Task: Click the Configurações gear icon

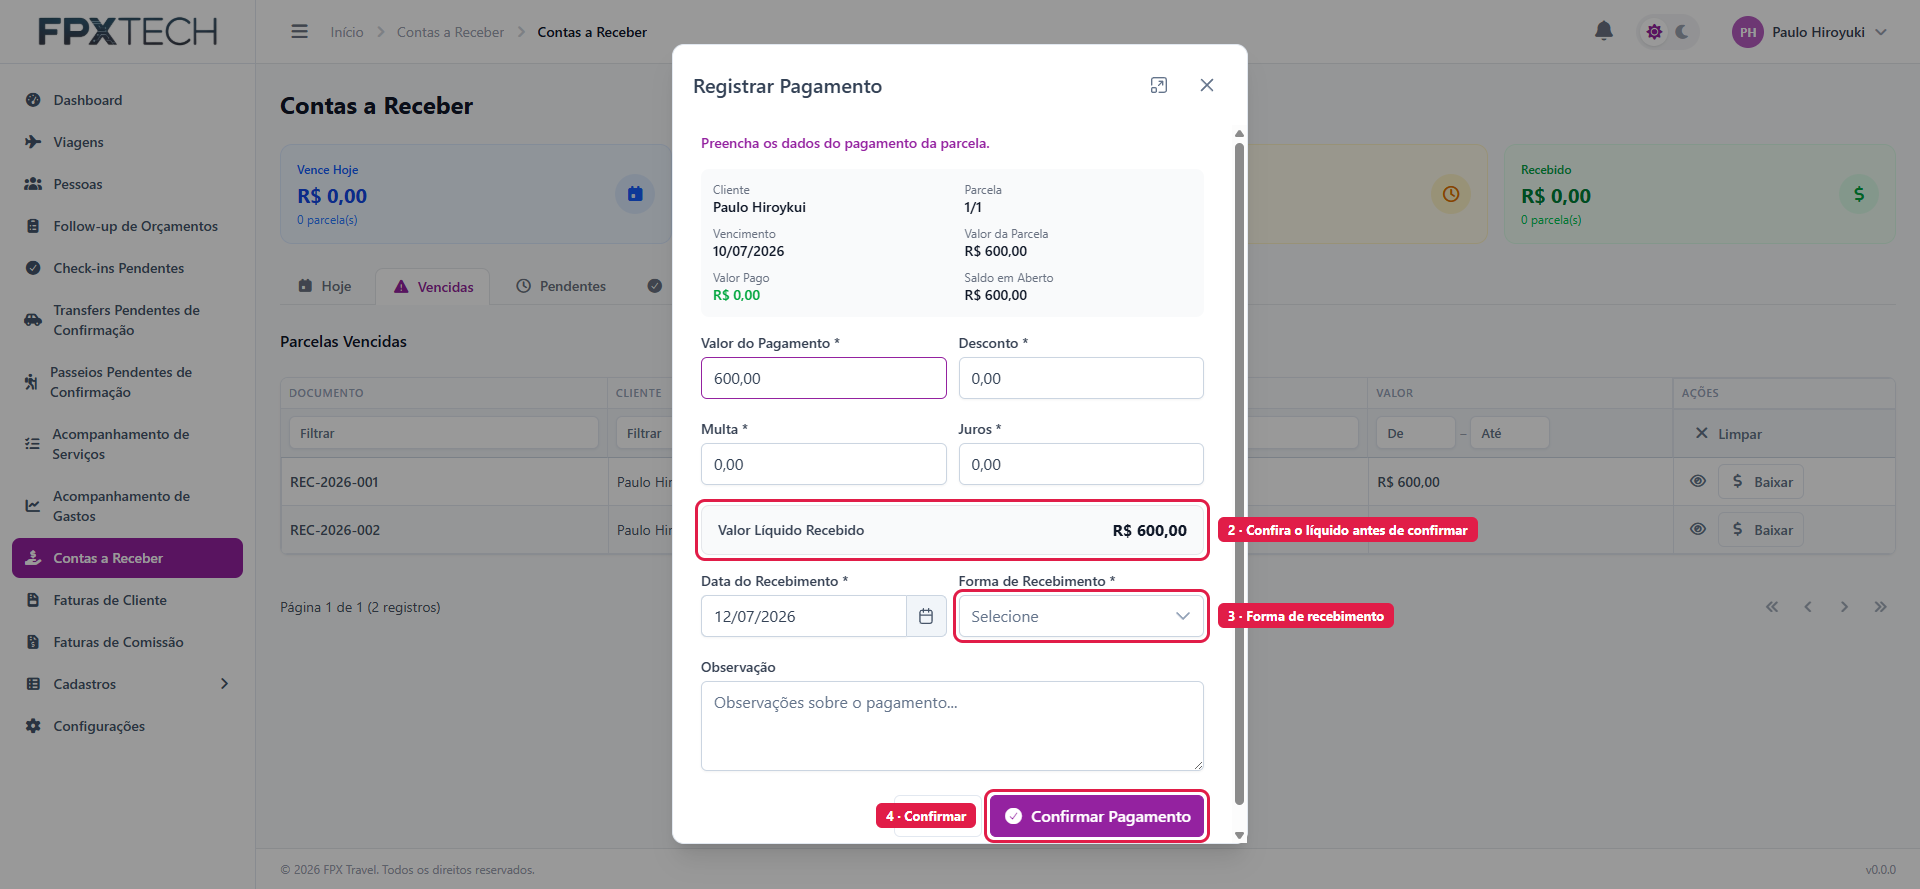Action: [x=33, y=726]
